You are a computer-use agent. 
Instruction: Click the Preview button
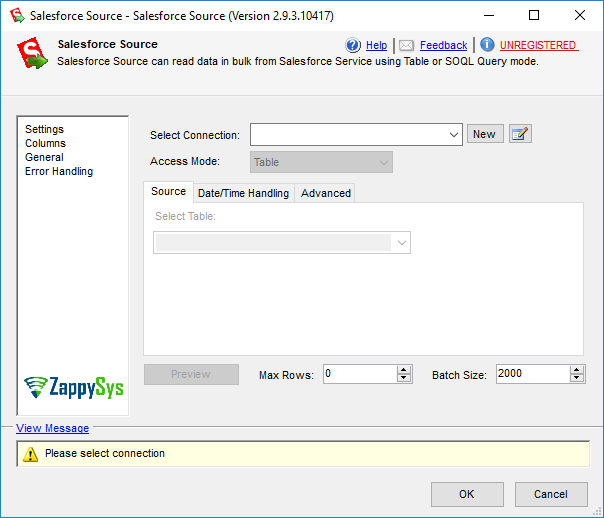(191, 374)
